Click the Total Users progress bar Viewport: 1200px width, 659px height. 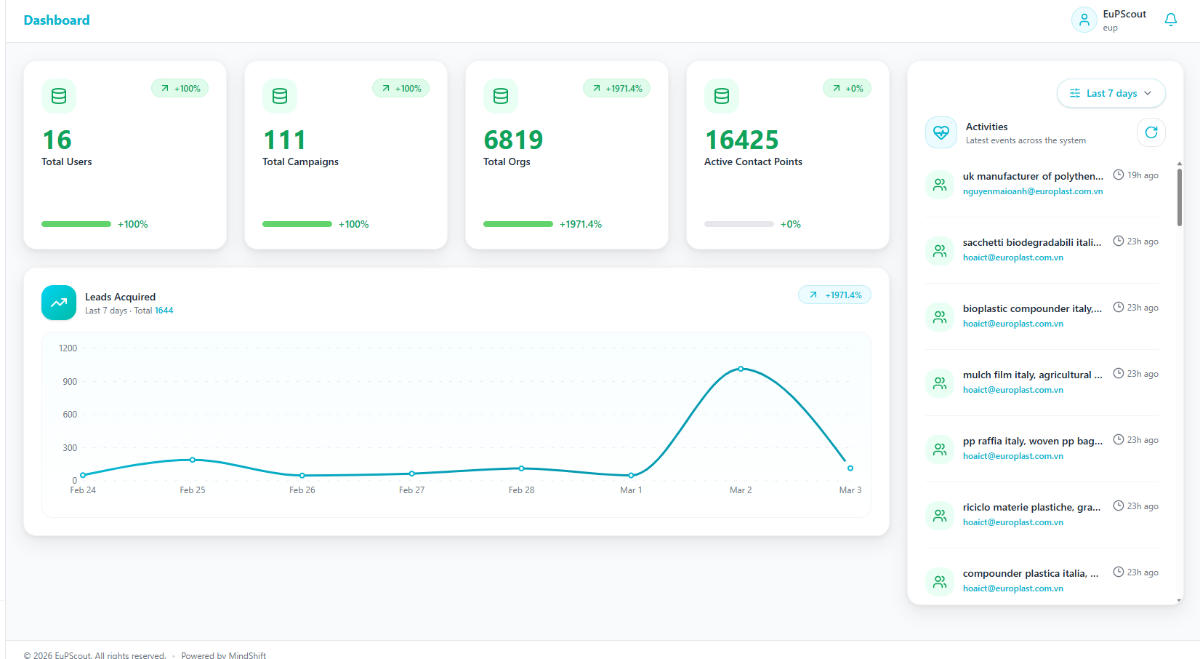pos(76,224)
